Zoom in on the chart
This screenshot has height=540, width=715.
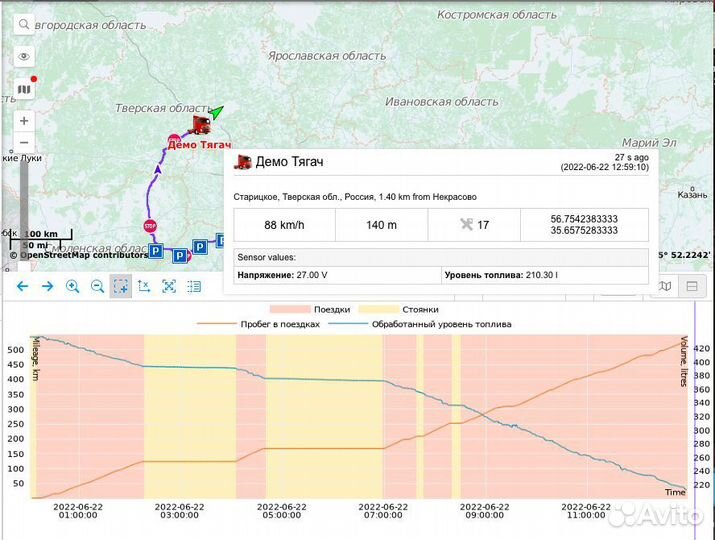coord(72,286)
